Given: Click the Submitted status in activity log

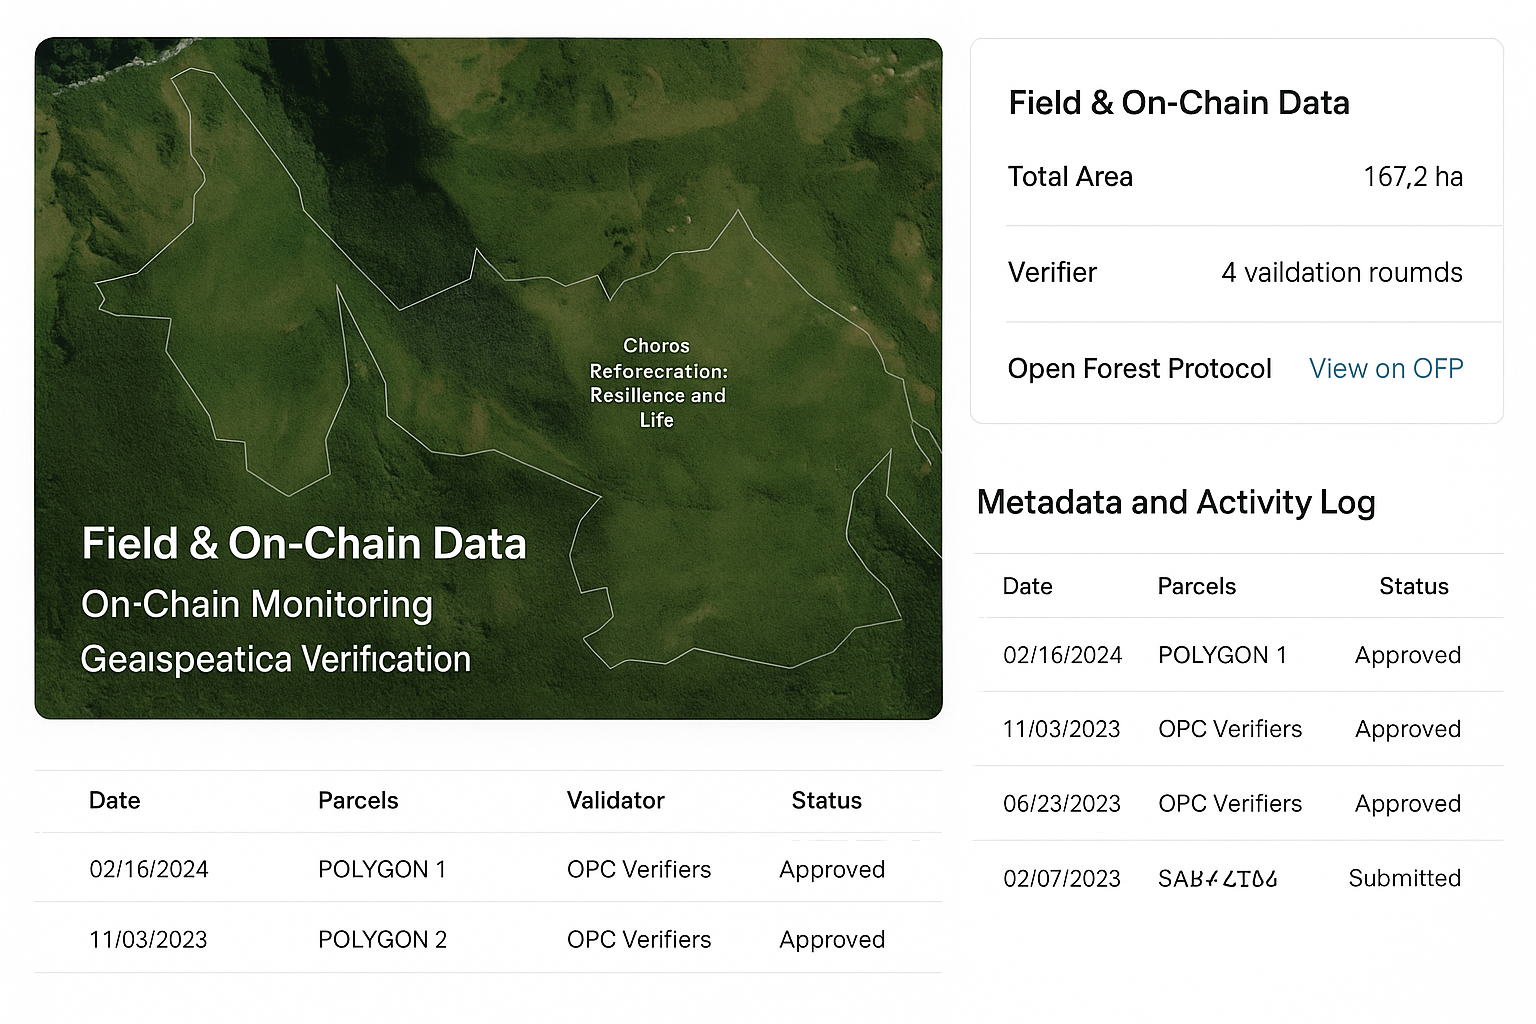Looking at the screenshot, I should point(1404,878).
